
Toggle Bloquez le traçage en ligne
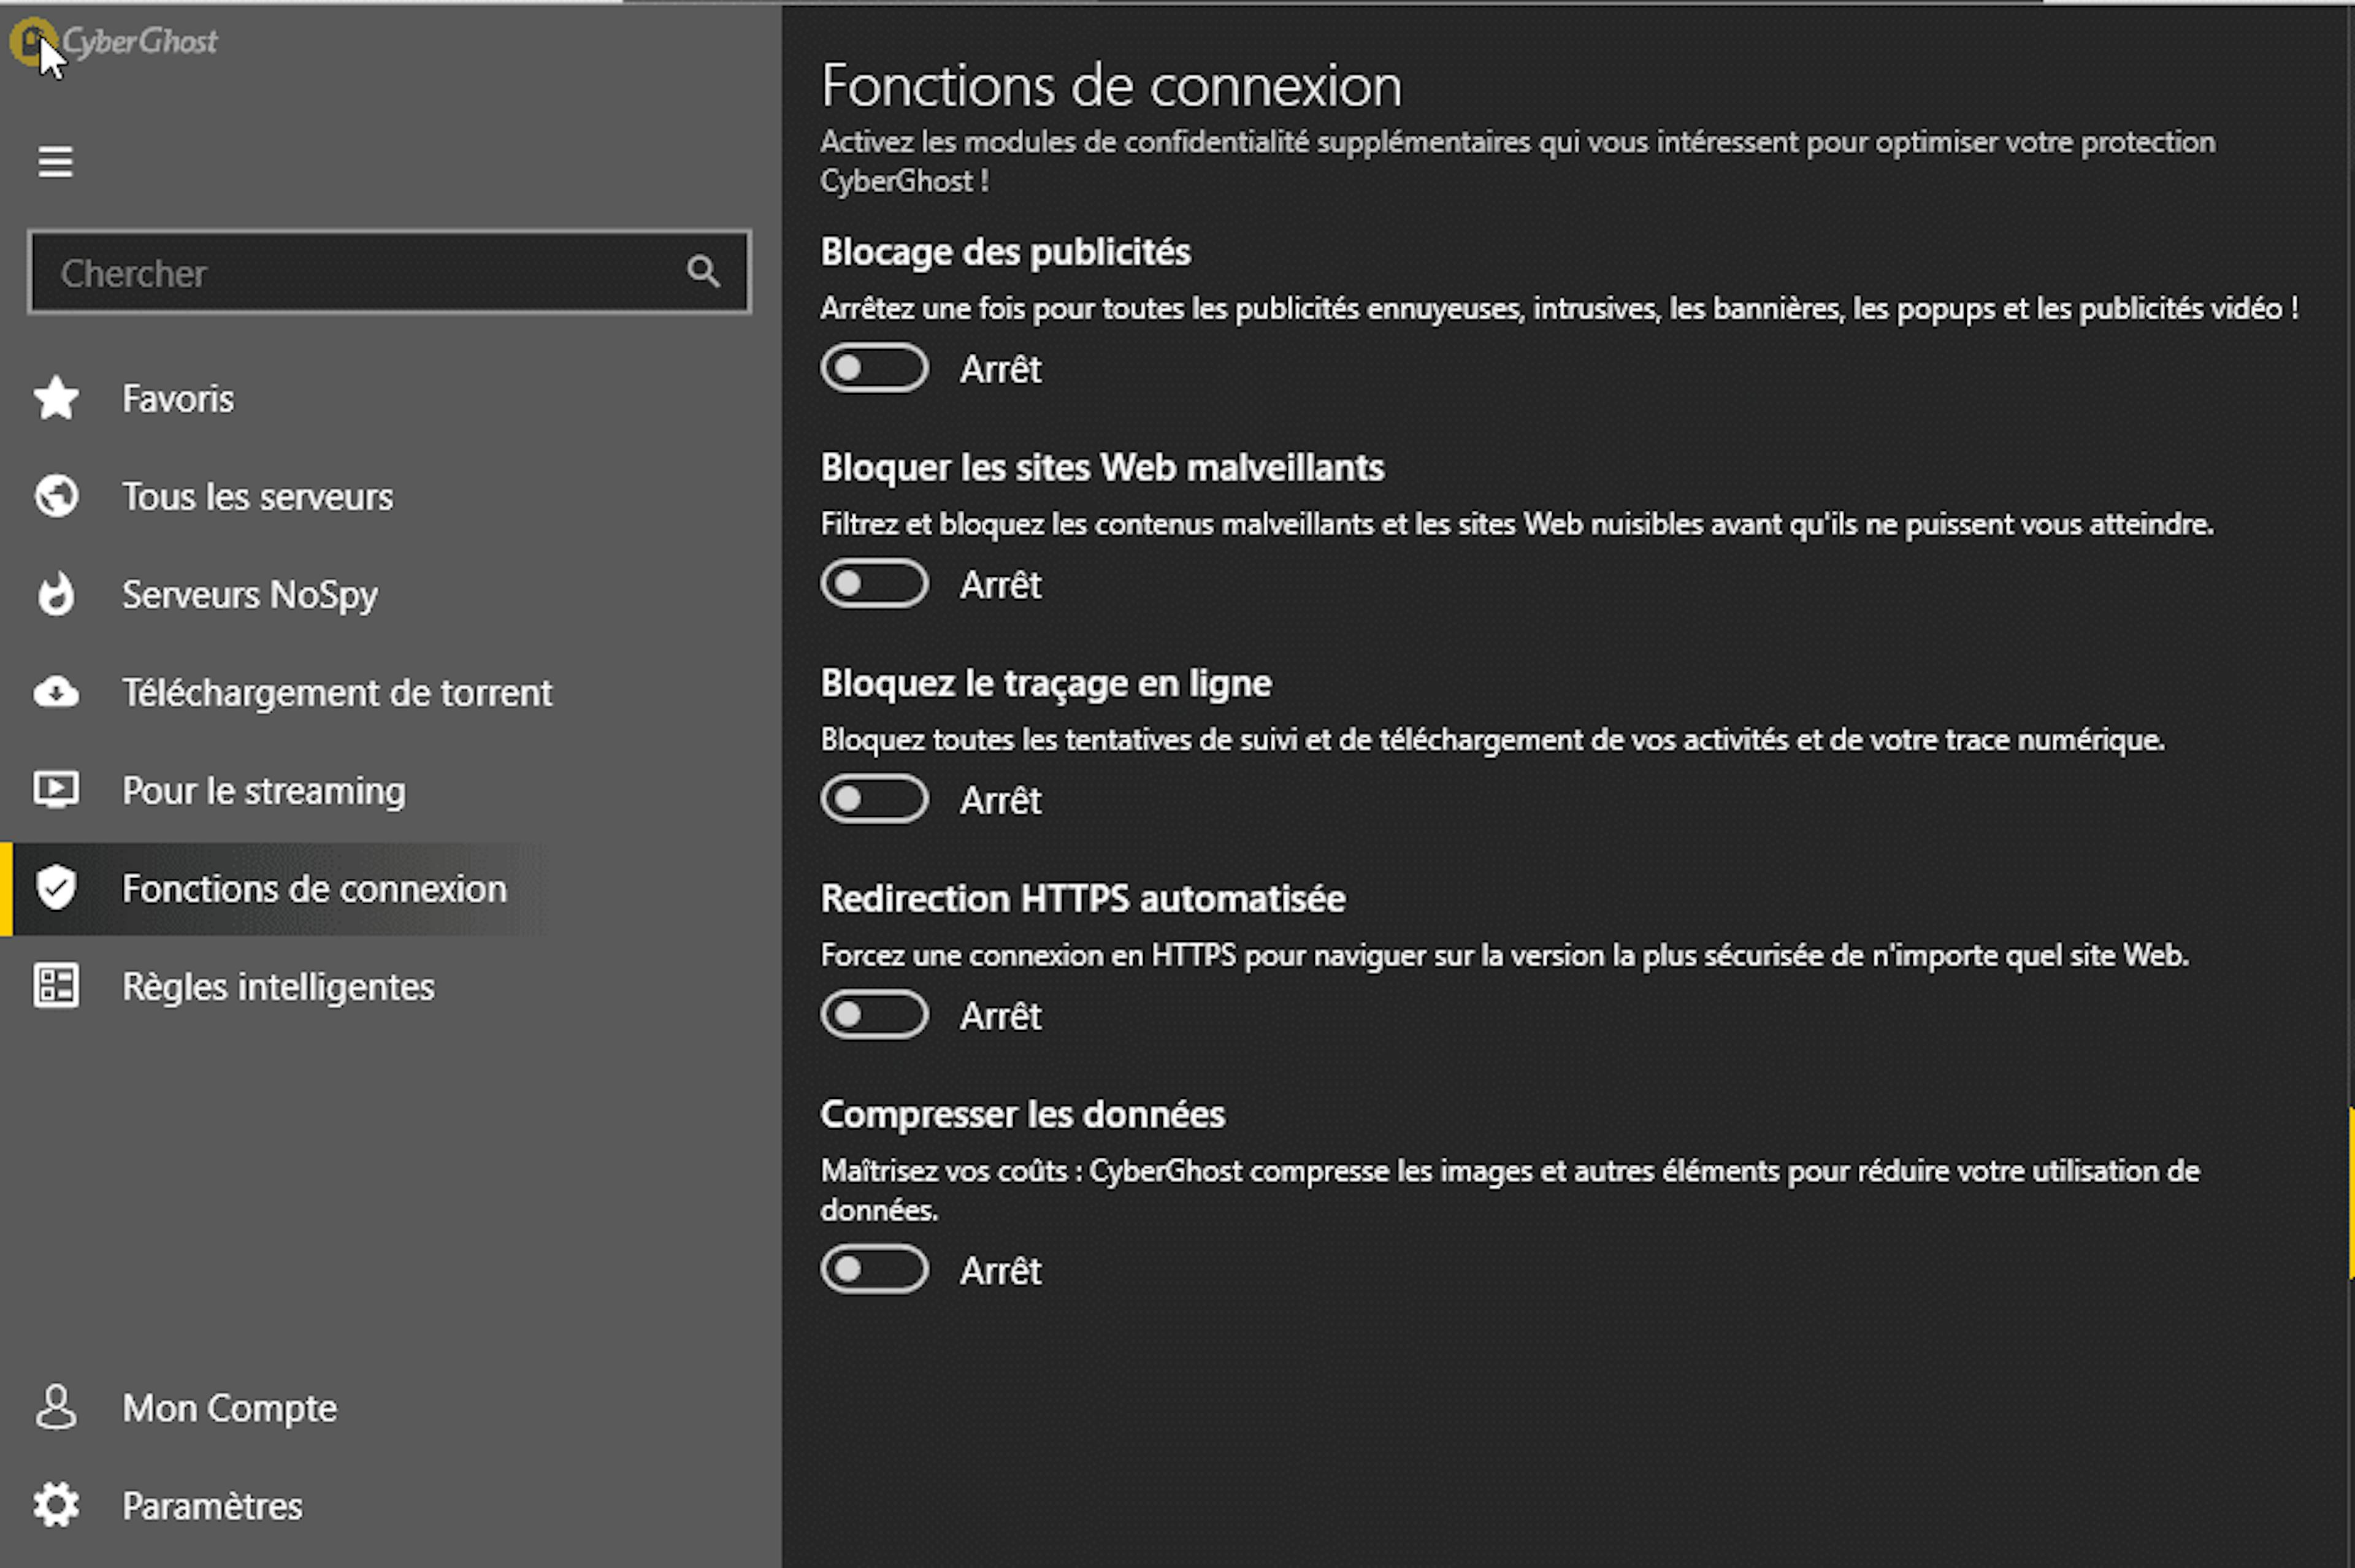pyautogui.click(x=874, y=799)
